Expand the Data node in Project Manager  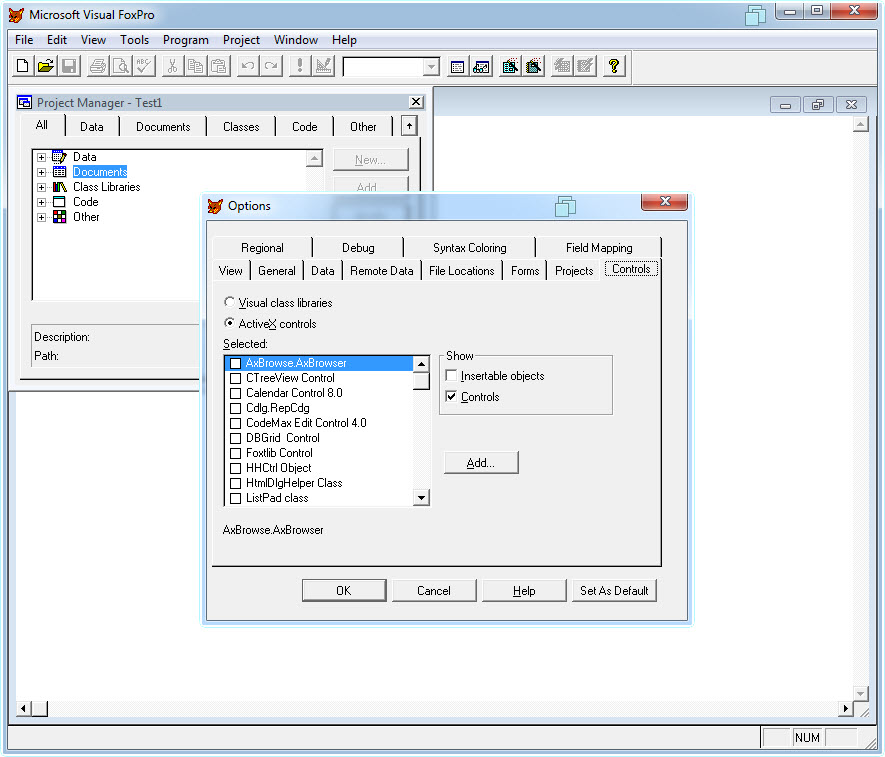[x=41, y=157]
